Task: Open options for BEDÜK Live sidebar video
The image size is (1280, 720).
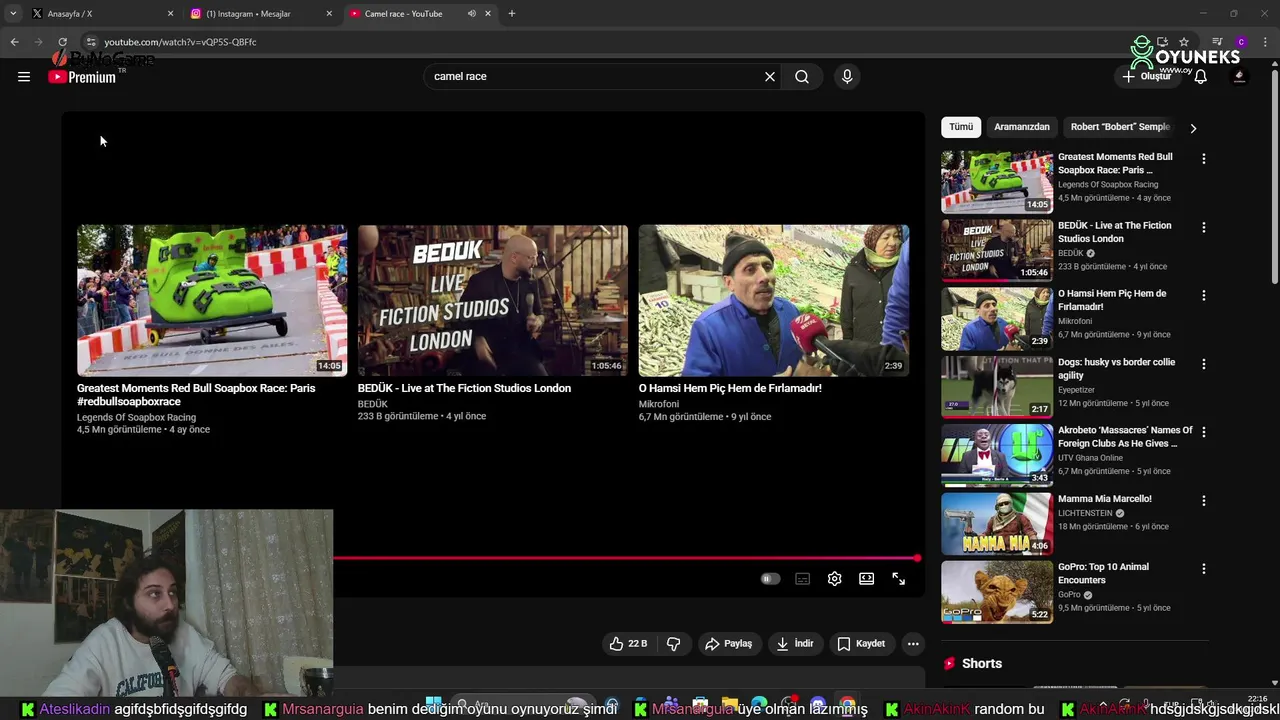Action: [1204, 227]
